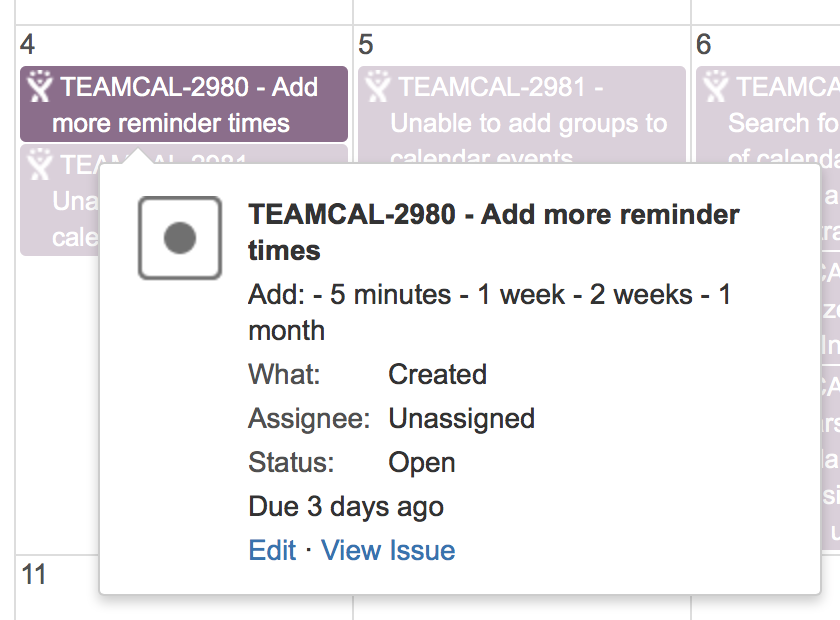Select the faded second event on day 4
Screen dimensions: 840x620
[x=60, y=200]
